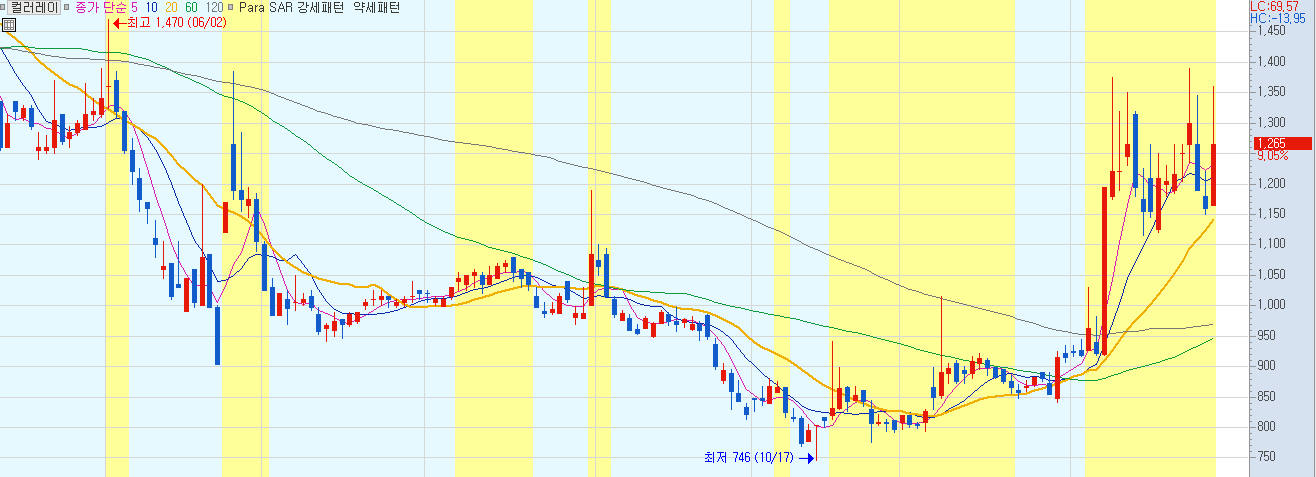Screen dimensions: 1316x477
Task: Click the 최저 746 (10/17) low marker
Action: point(760,458)
